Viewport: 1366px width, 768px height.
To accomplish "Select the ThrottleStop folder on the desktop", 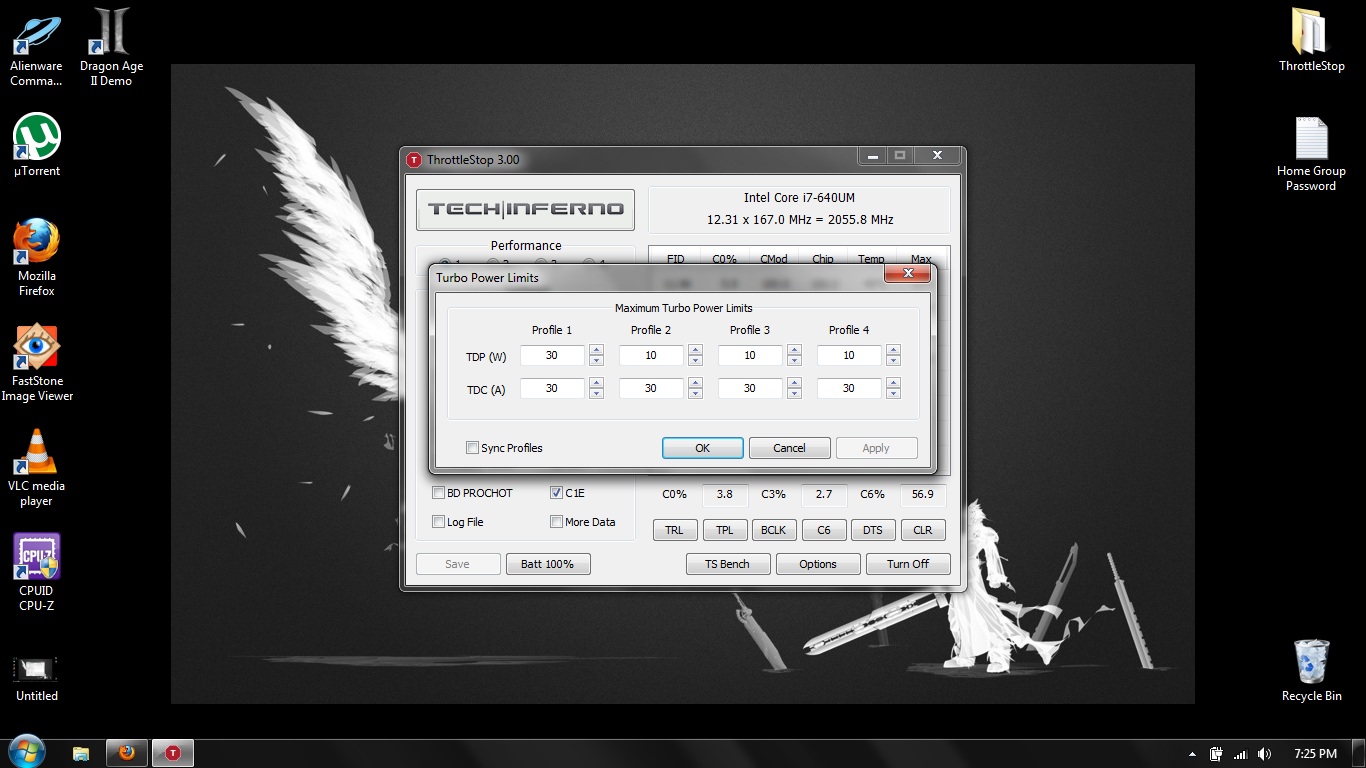I will click(x=1311, y=40).
